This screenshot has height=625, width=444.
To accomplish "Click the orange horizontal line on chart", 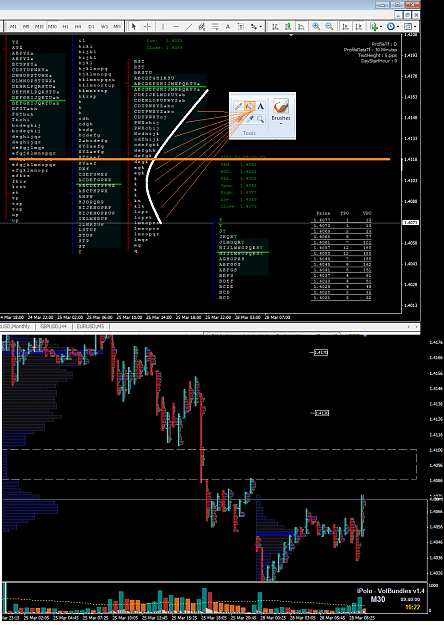I will pos(199,159).
